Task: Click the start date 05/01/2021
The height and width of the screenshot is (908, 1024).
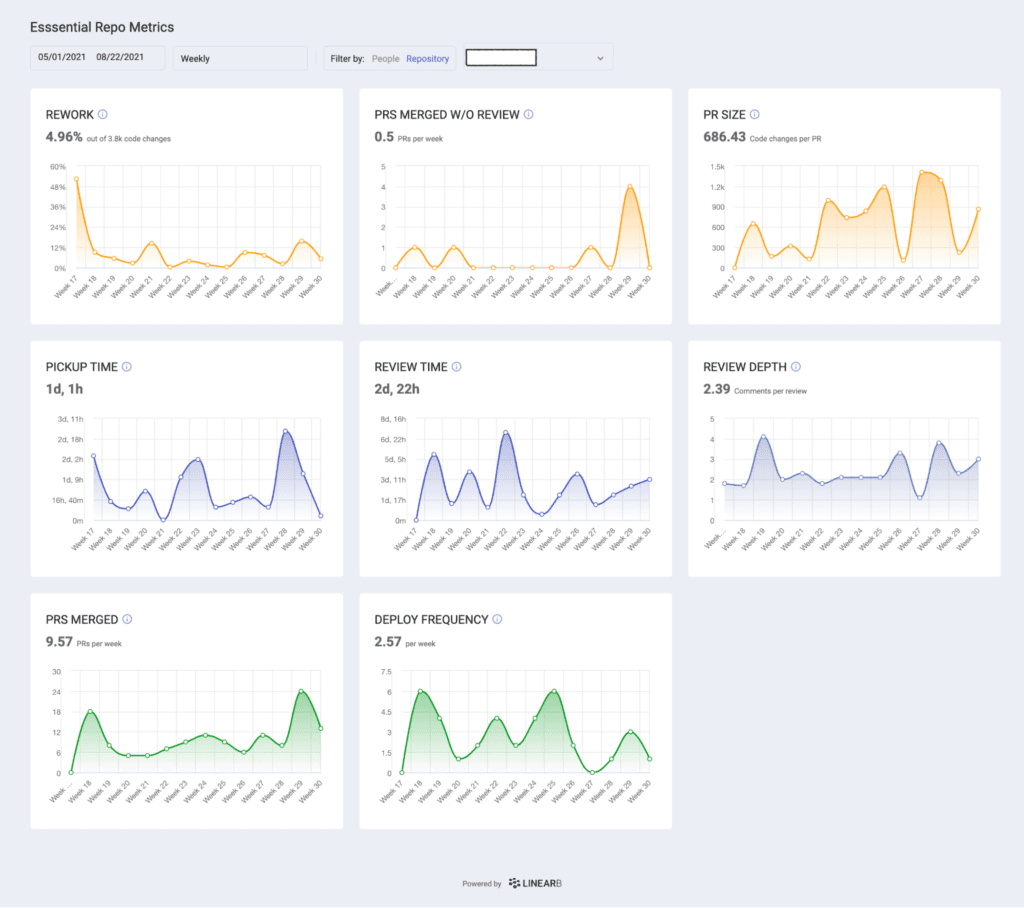Action: pos(63,58)
